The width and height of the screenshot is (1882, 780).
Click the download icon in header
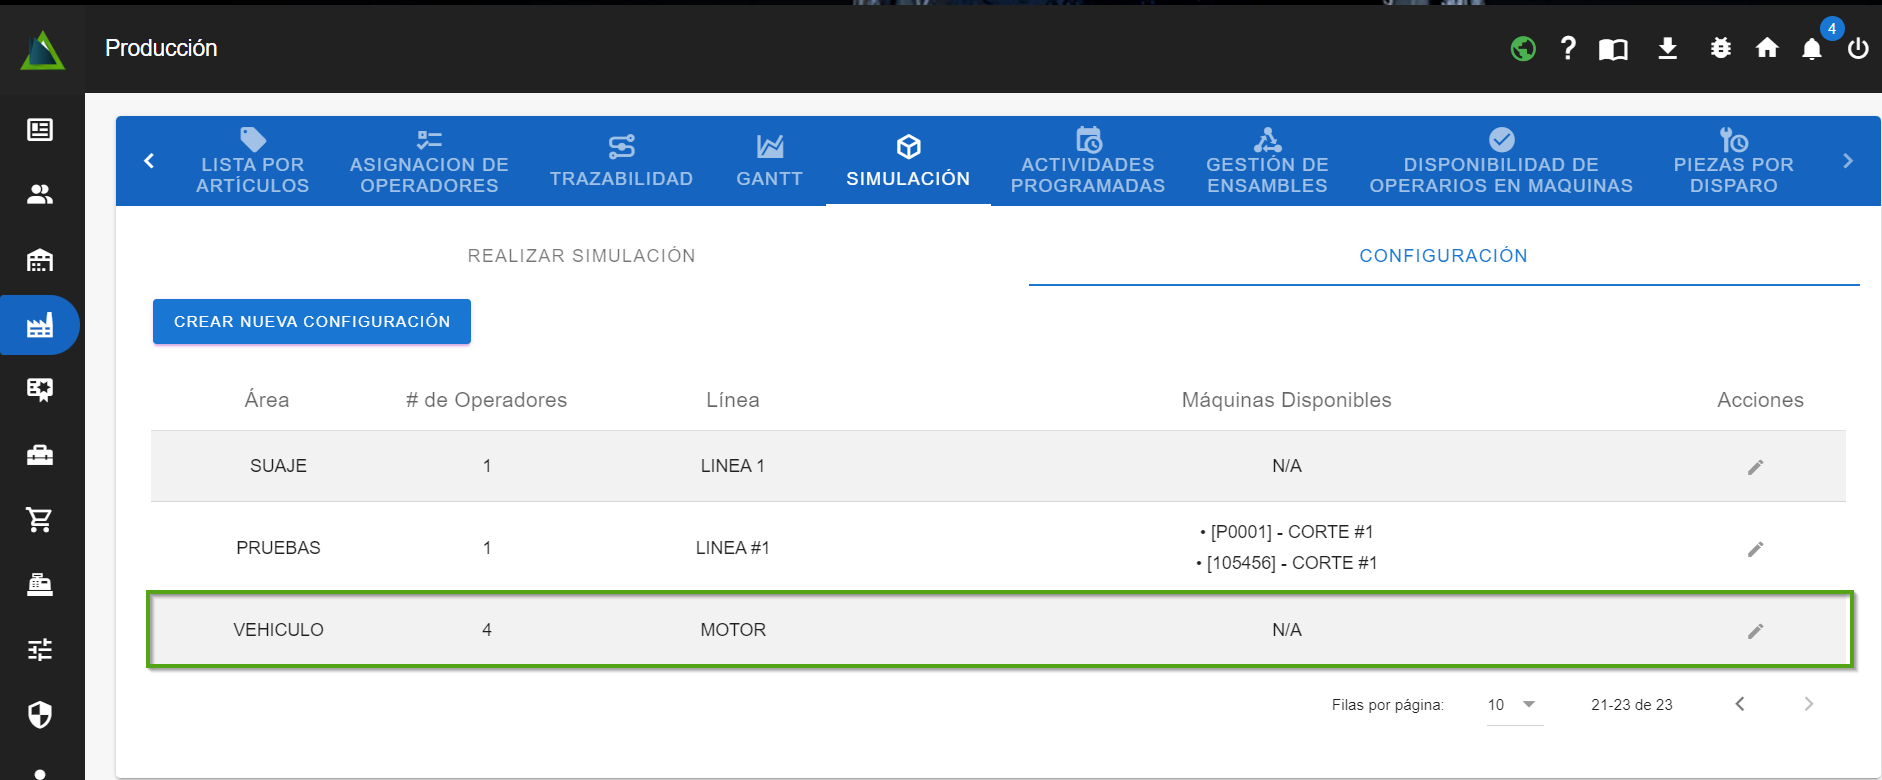click(1667, 48)
